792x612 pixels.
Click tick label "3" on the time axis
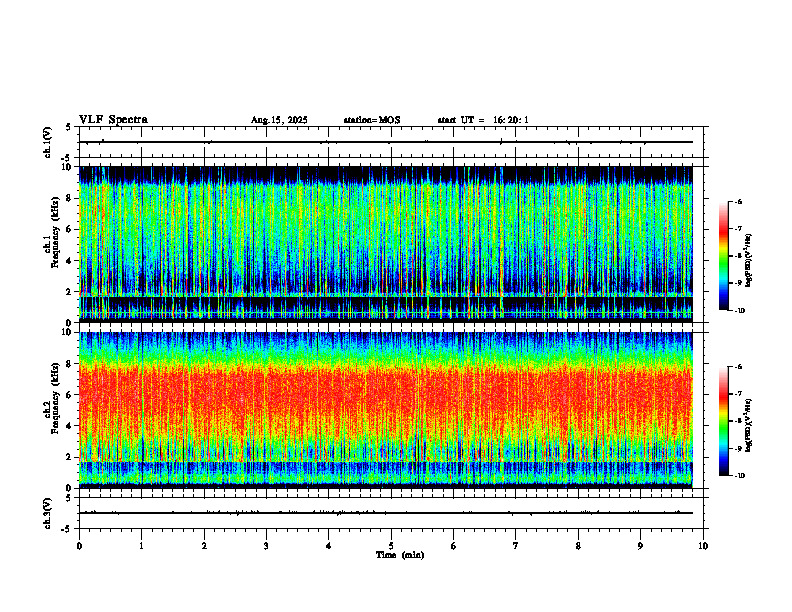266,546
